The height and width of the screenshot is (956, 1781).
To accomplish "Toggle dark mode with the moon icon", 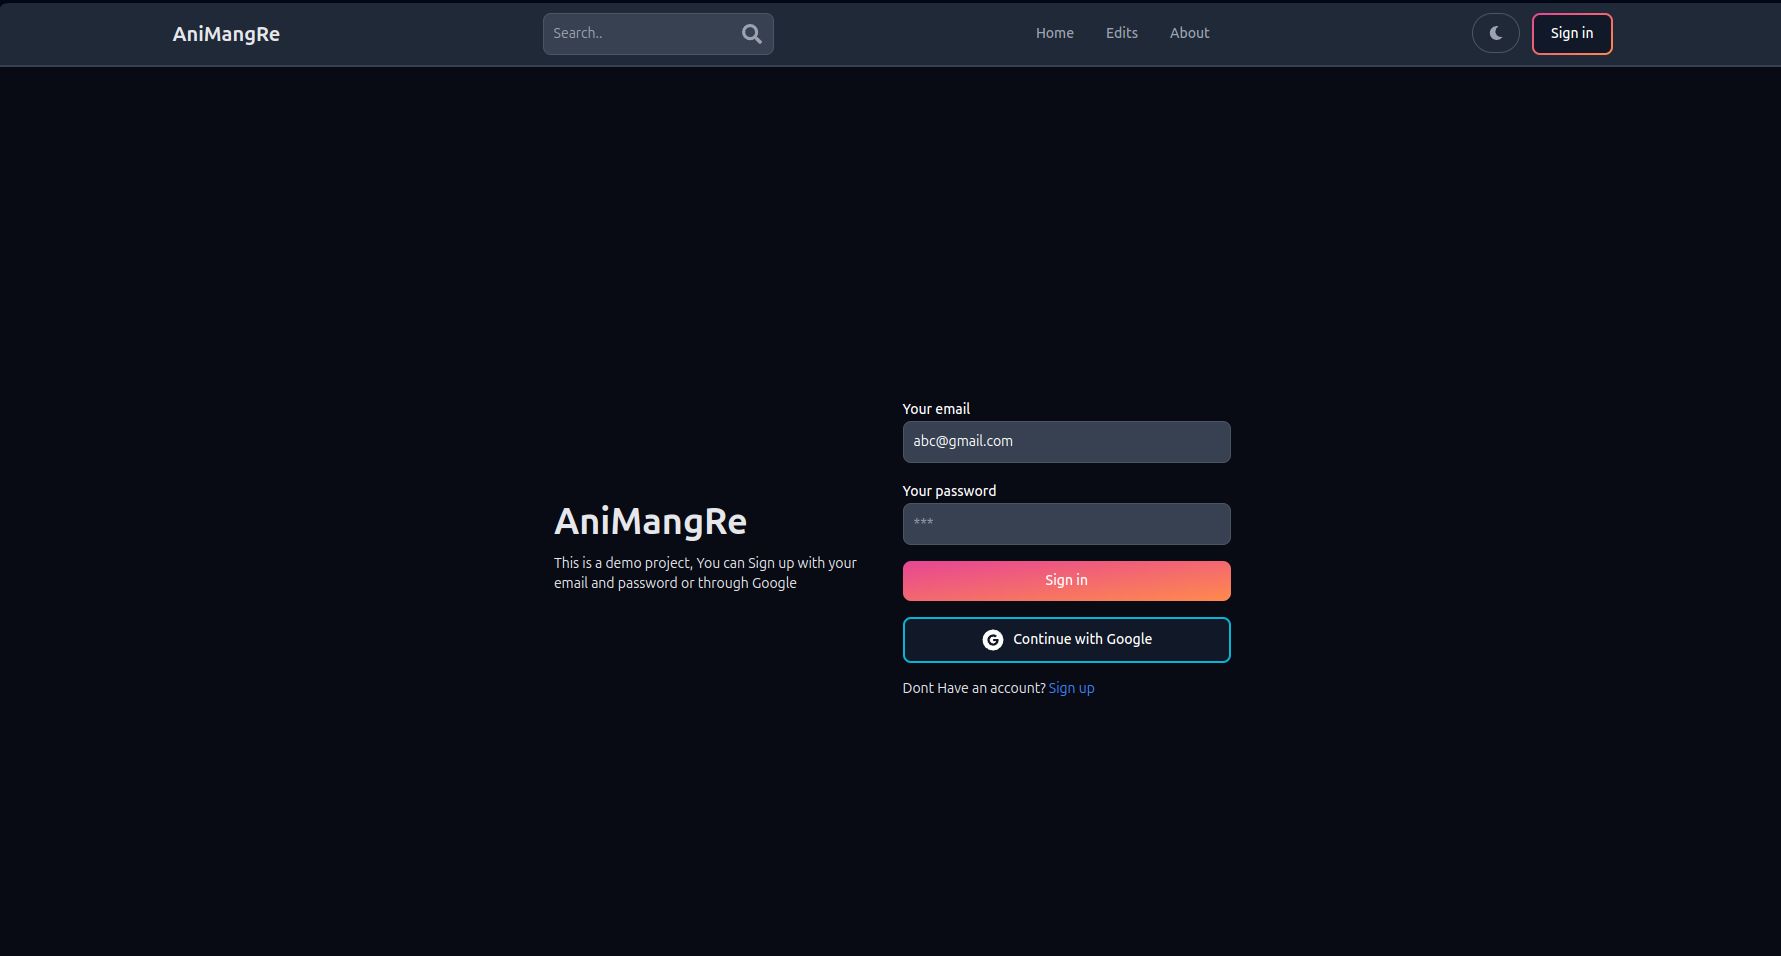I will coord(1495,34).
